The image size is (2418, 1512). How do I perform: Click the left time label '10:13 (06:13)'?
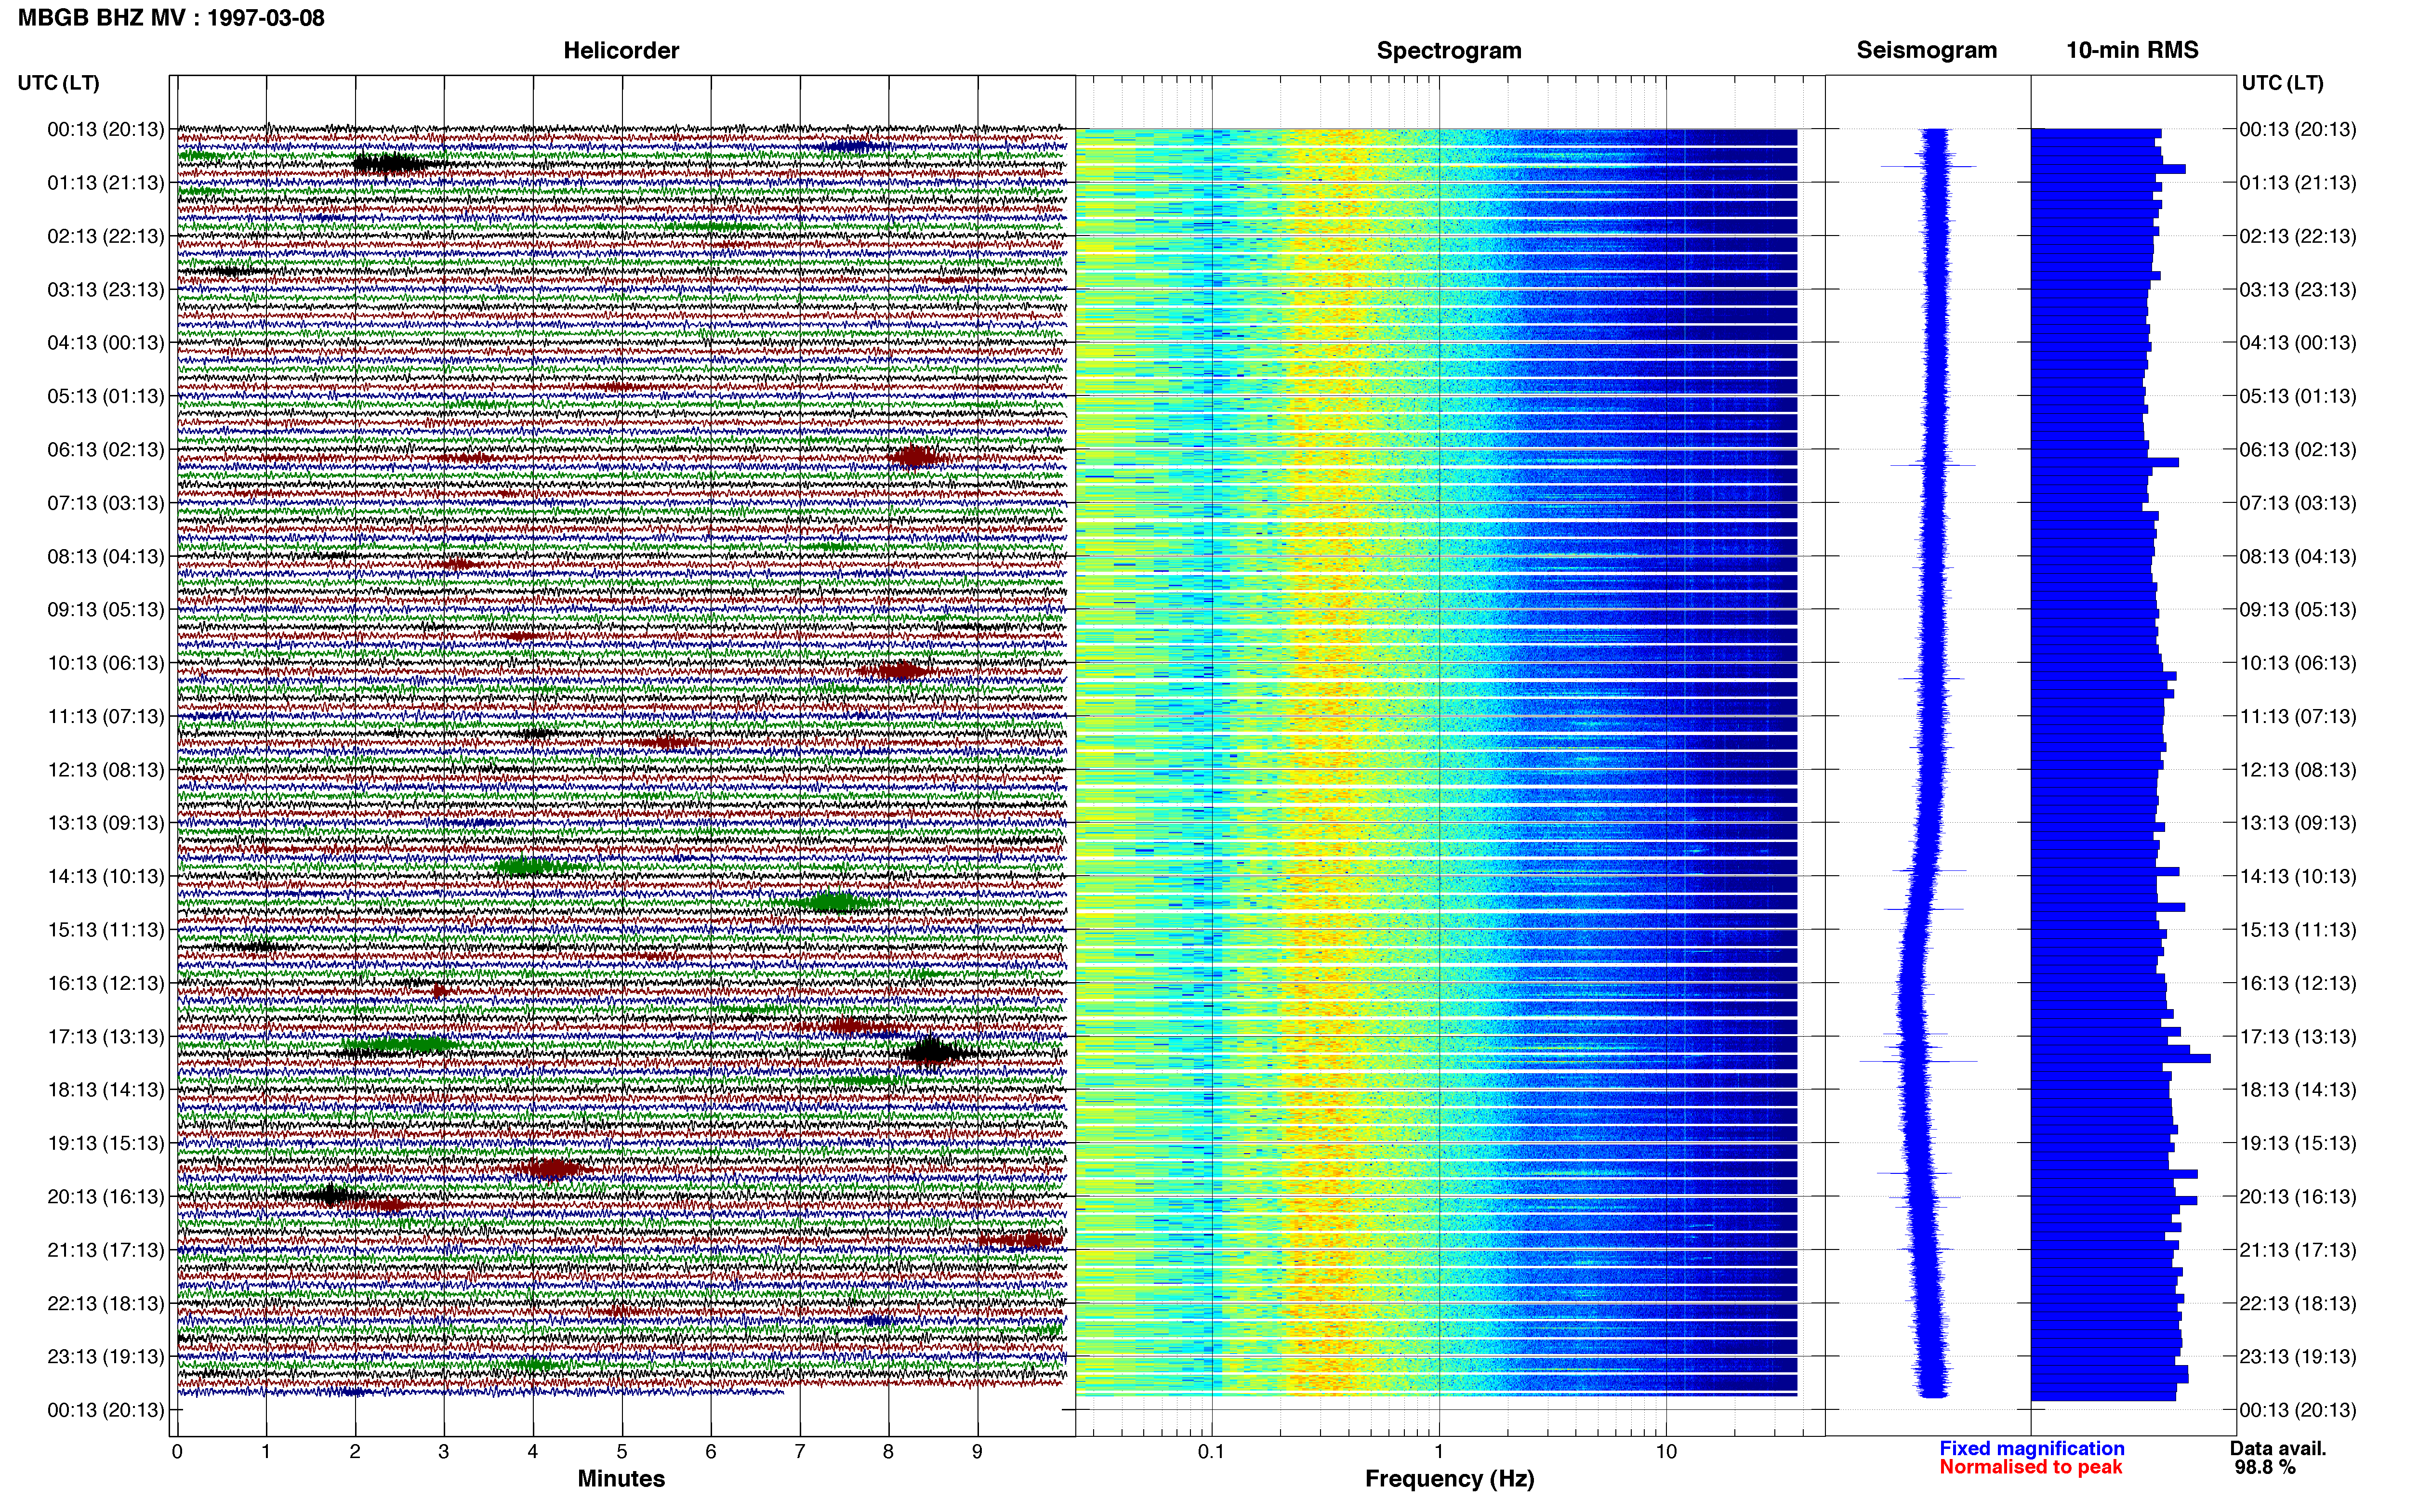(106, 663)
